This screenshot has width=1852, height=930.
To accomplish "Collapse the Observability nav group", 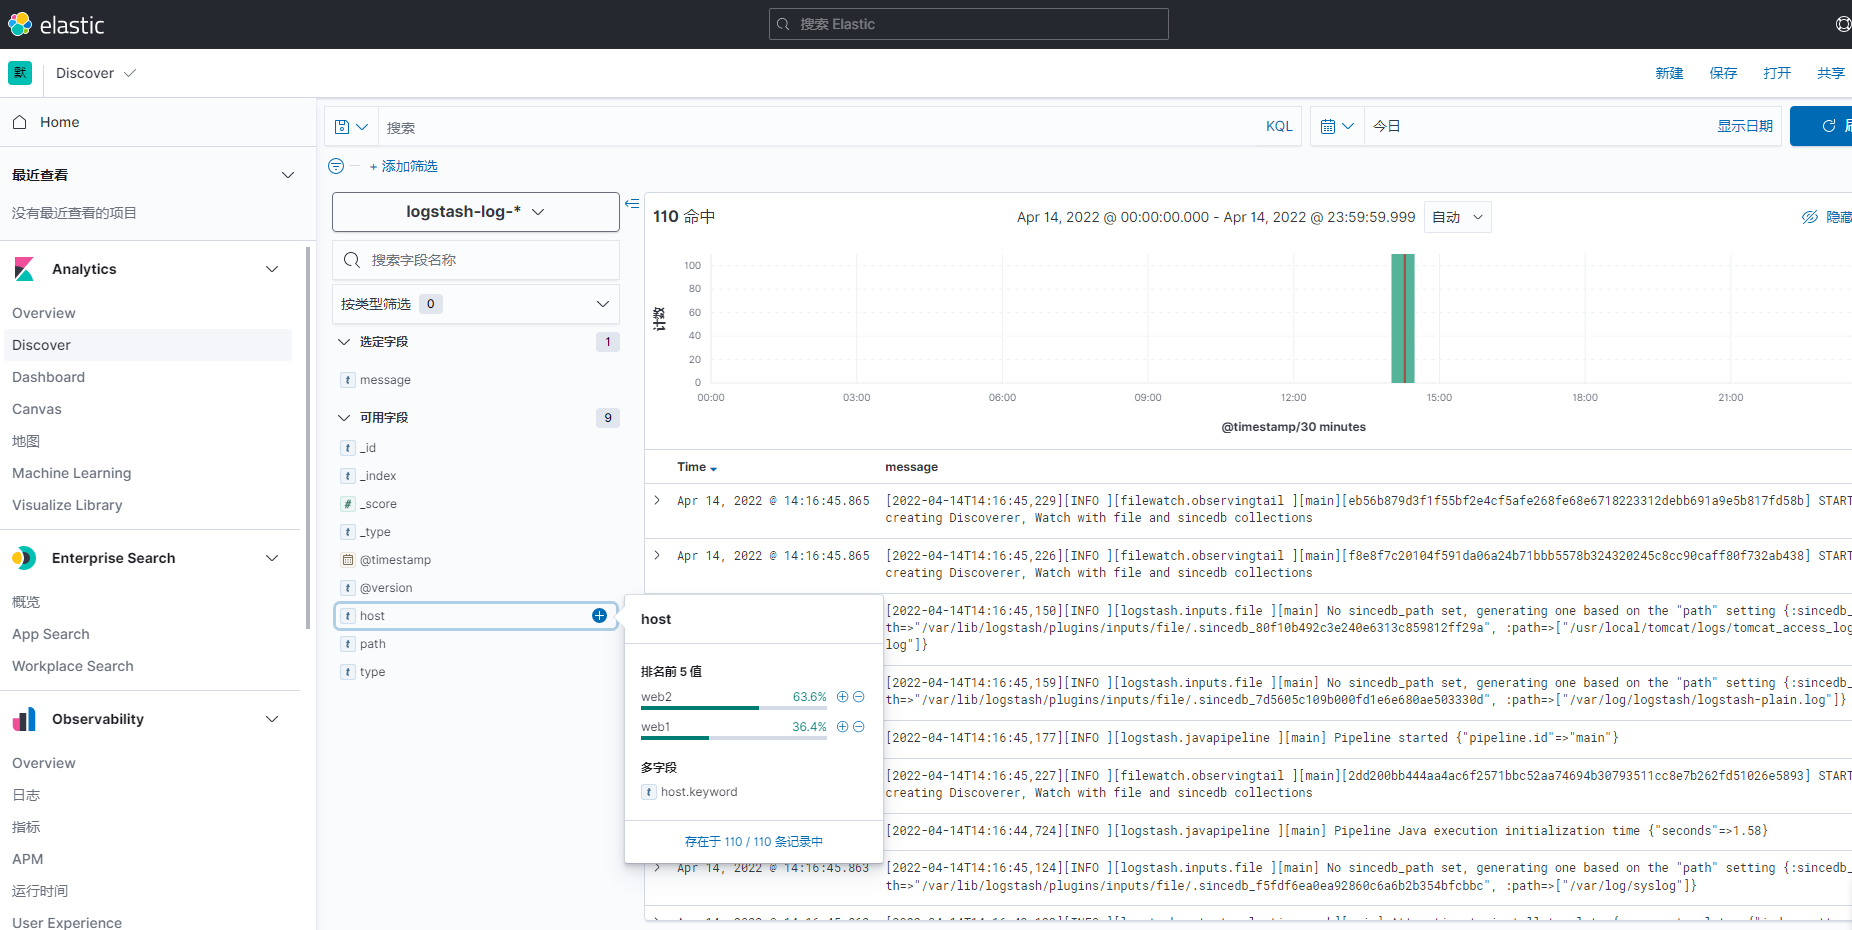I will point(272,719).
